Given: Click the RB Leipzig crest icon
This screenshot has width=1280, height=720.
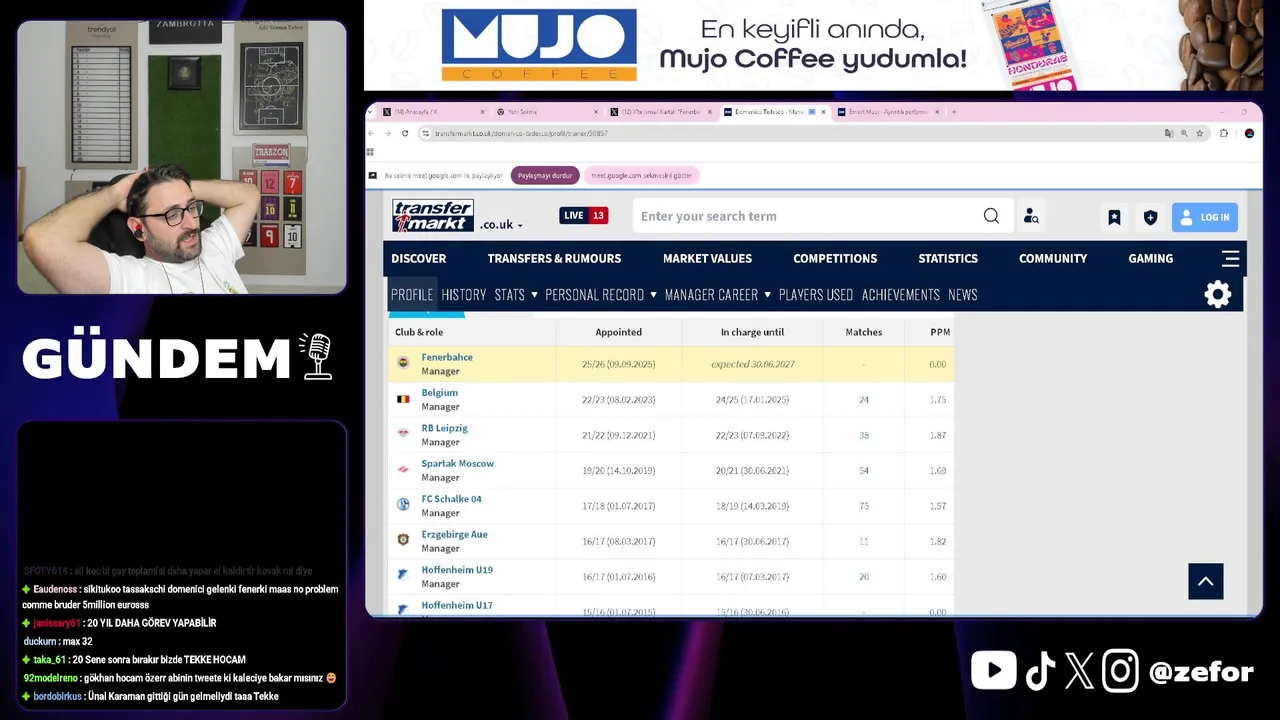Looking at the screenshot, I should (403, 433).
